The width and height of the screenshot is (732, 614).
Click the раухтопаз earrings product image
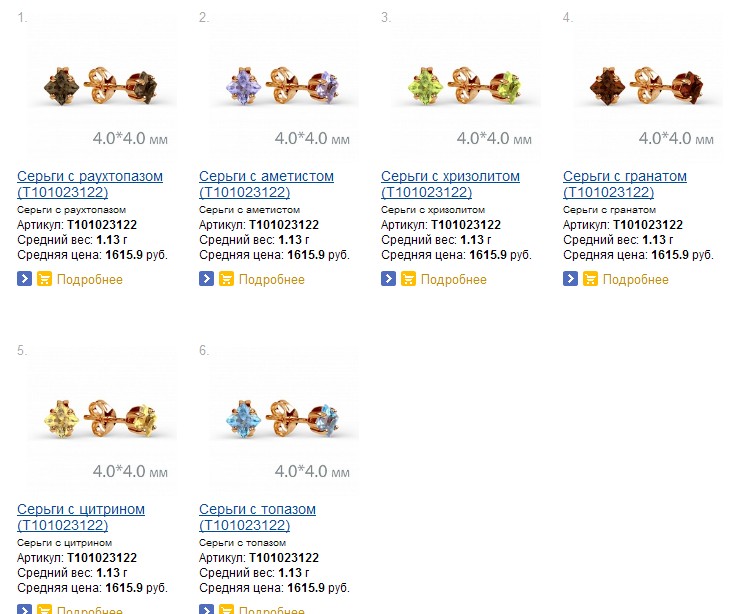(97, 88)
